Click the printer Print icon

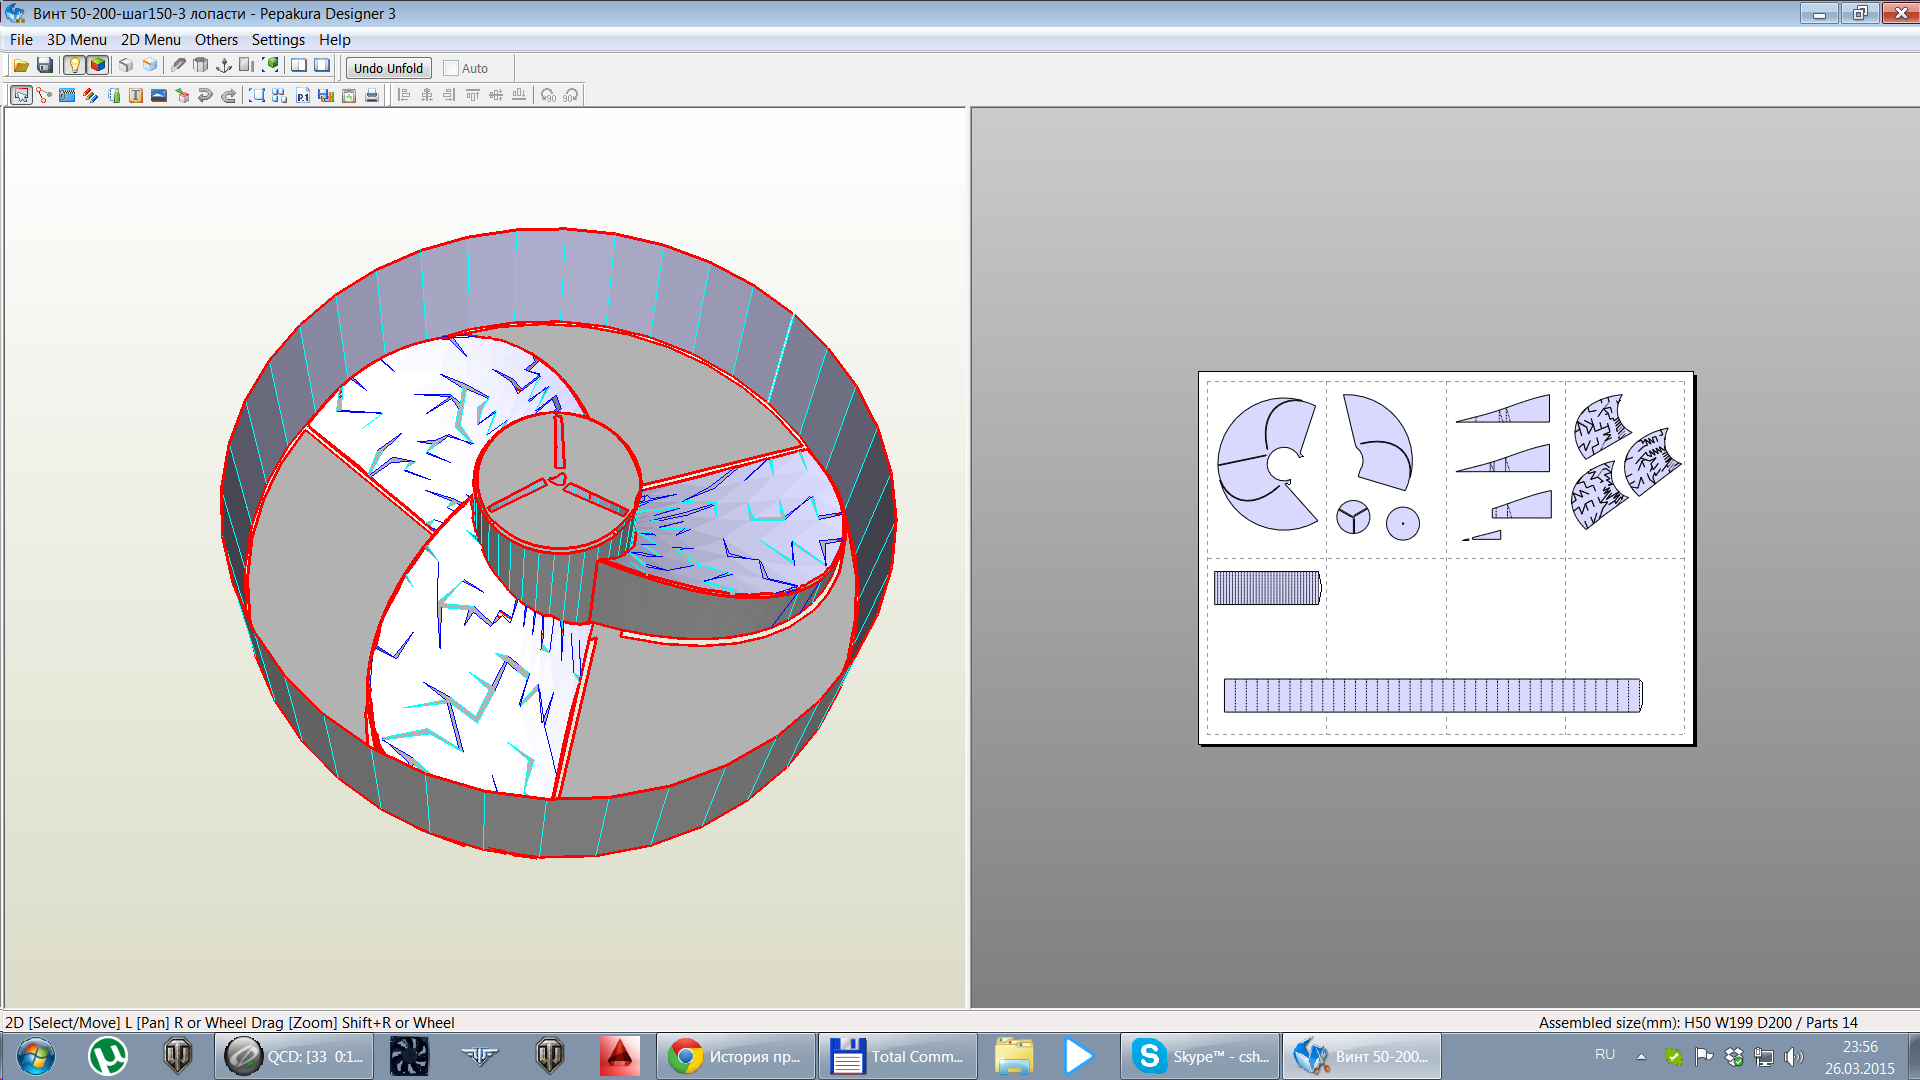[x=372, y=96]
